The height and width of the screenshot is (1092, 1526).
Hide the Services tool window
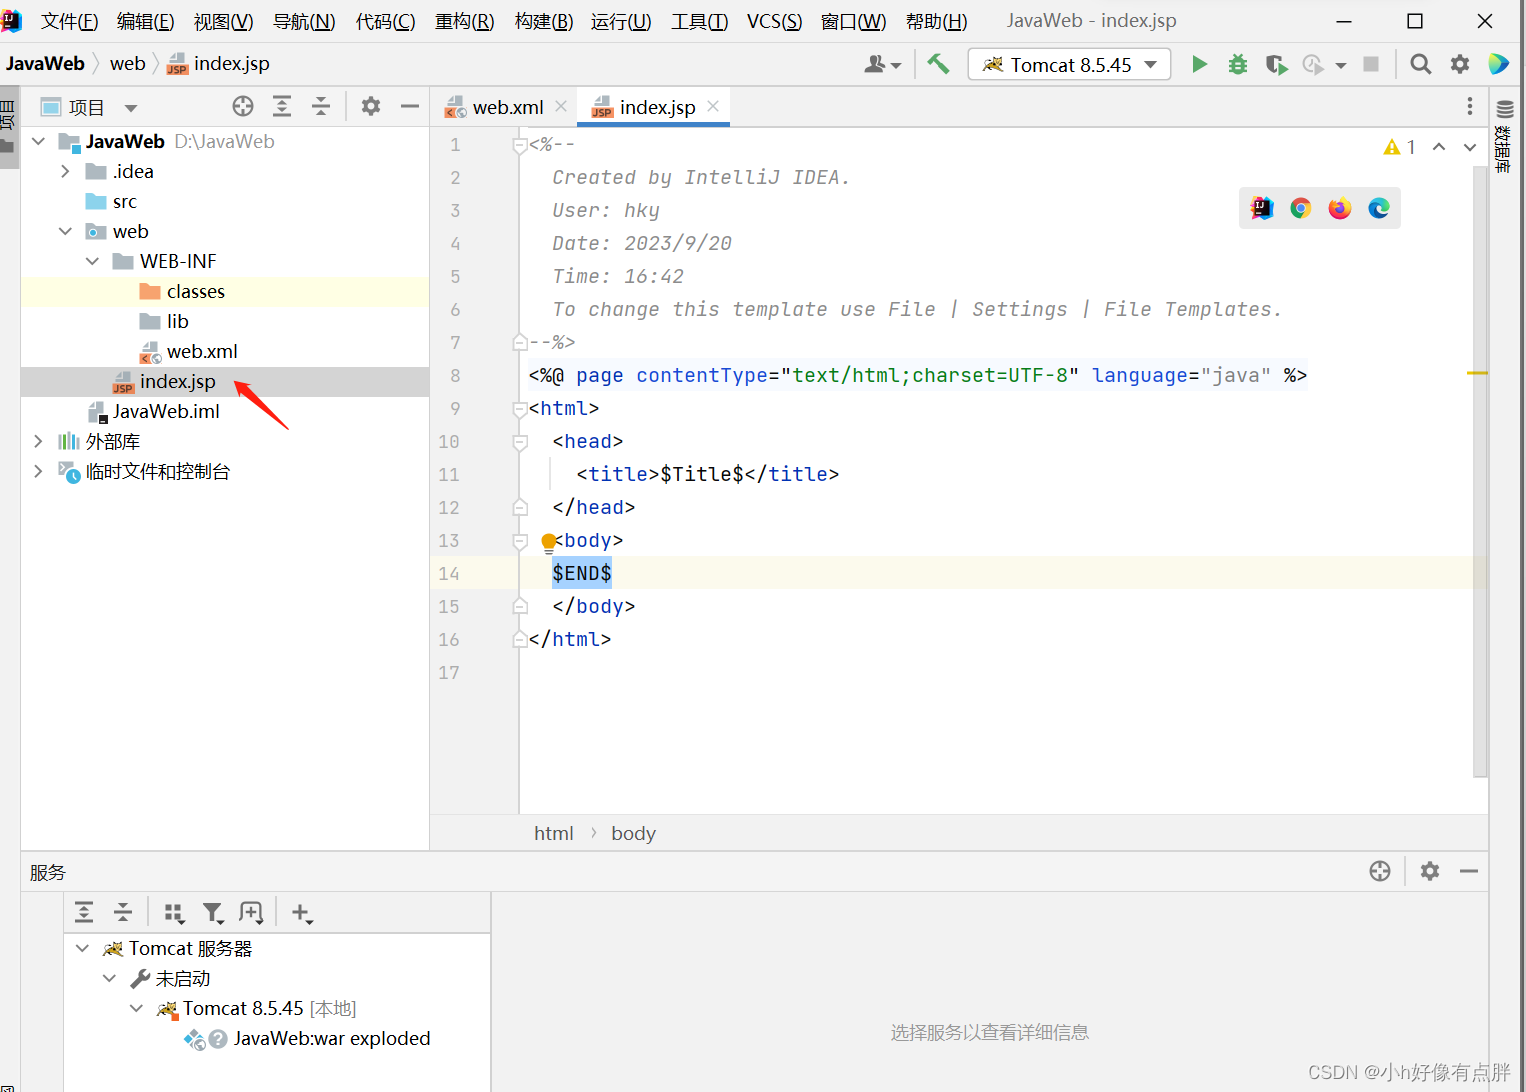coord(1469,871)
